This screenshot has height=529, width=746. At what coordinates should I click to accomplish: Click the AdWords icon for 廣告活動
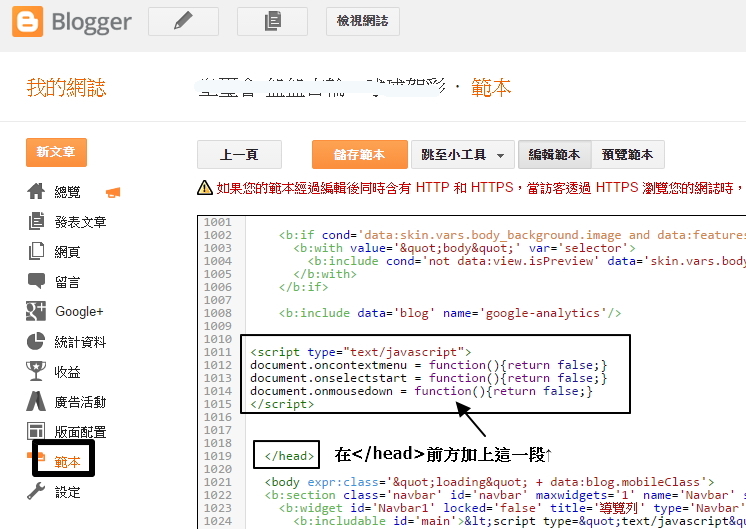[x=36, y=401]
